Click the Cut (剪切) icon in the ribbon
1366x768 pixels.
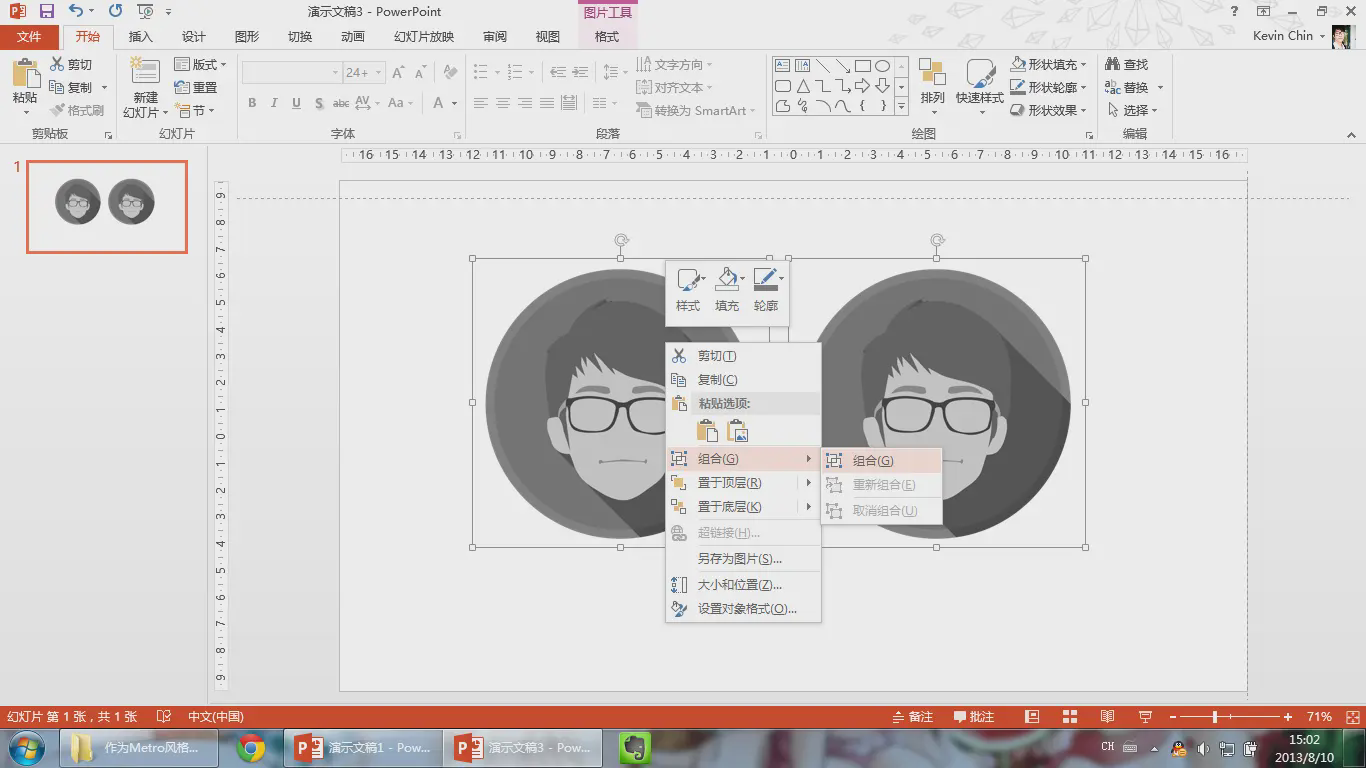(58, 65)
